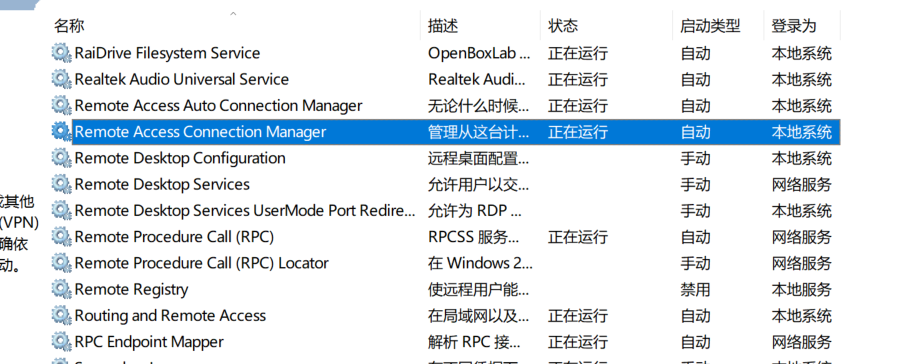This screenshot has width=905, height=364.
Task: Click gear icon for Remote Registry
Action: pyautogui.click(x=61, y=289)
